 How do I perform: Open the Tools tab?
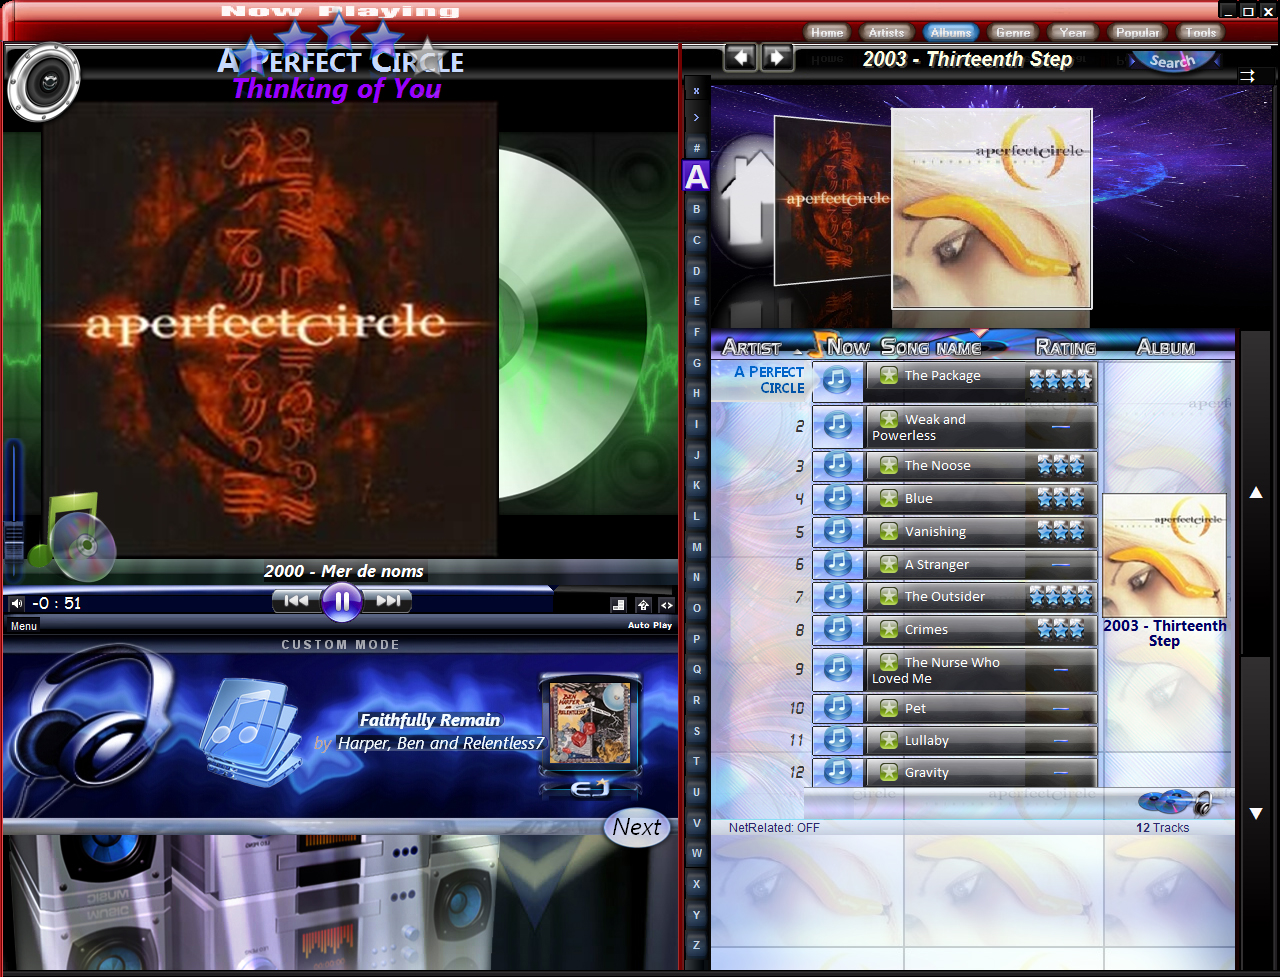pyautogui.click(x=1200, y=32)
